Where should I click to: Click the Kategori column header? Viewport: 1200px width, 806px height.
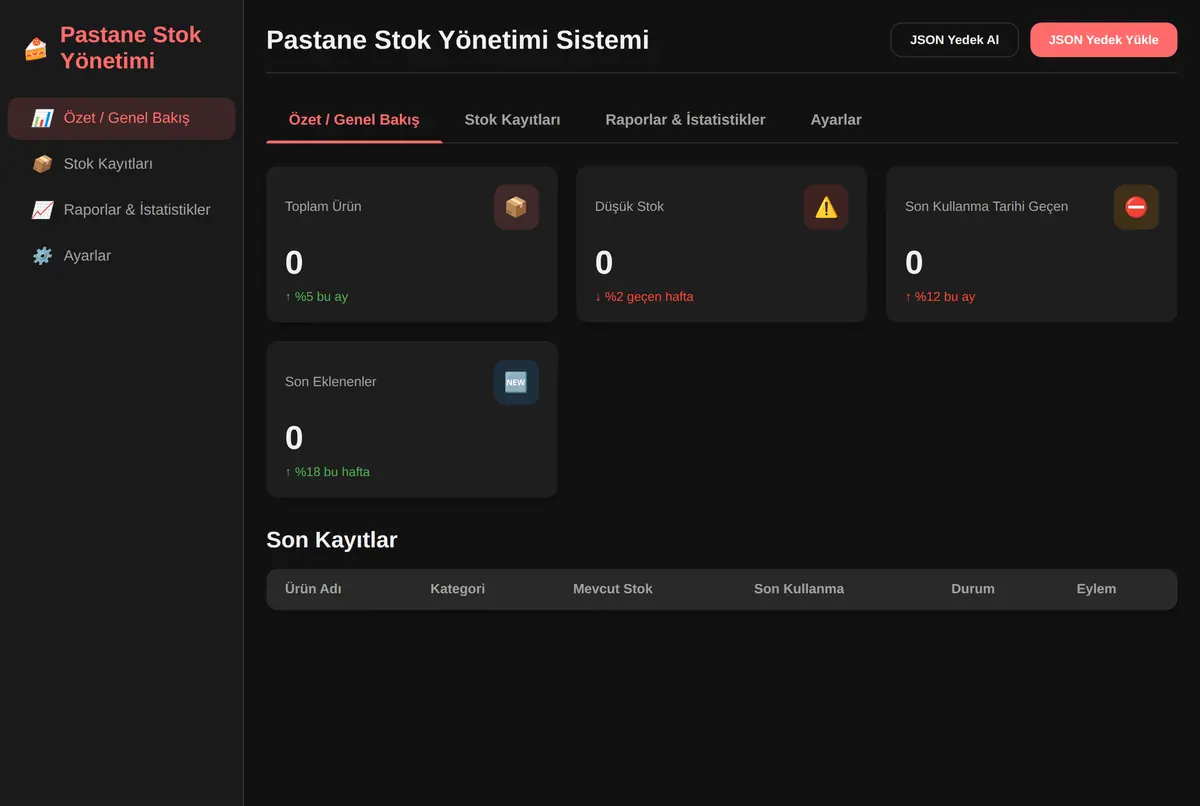pos(457,589)
